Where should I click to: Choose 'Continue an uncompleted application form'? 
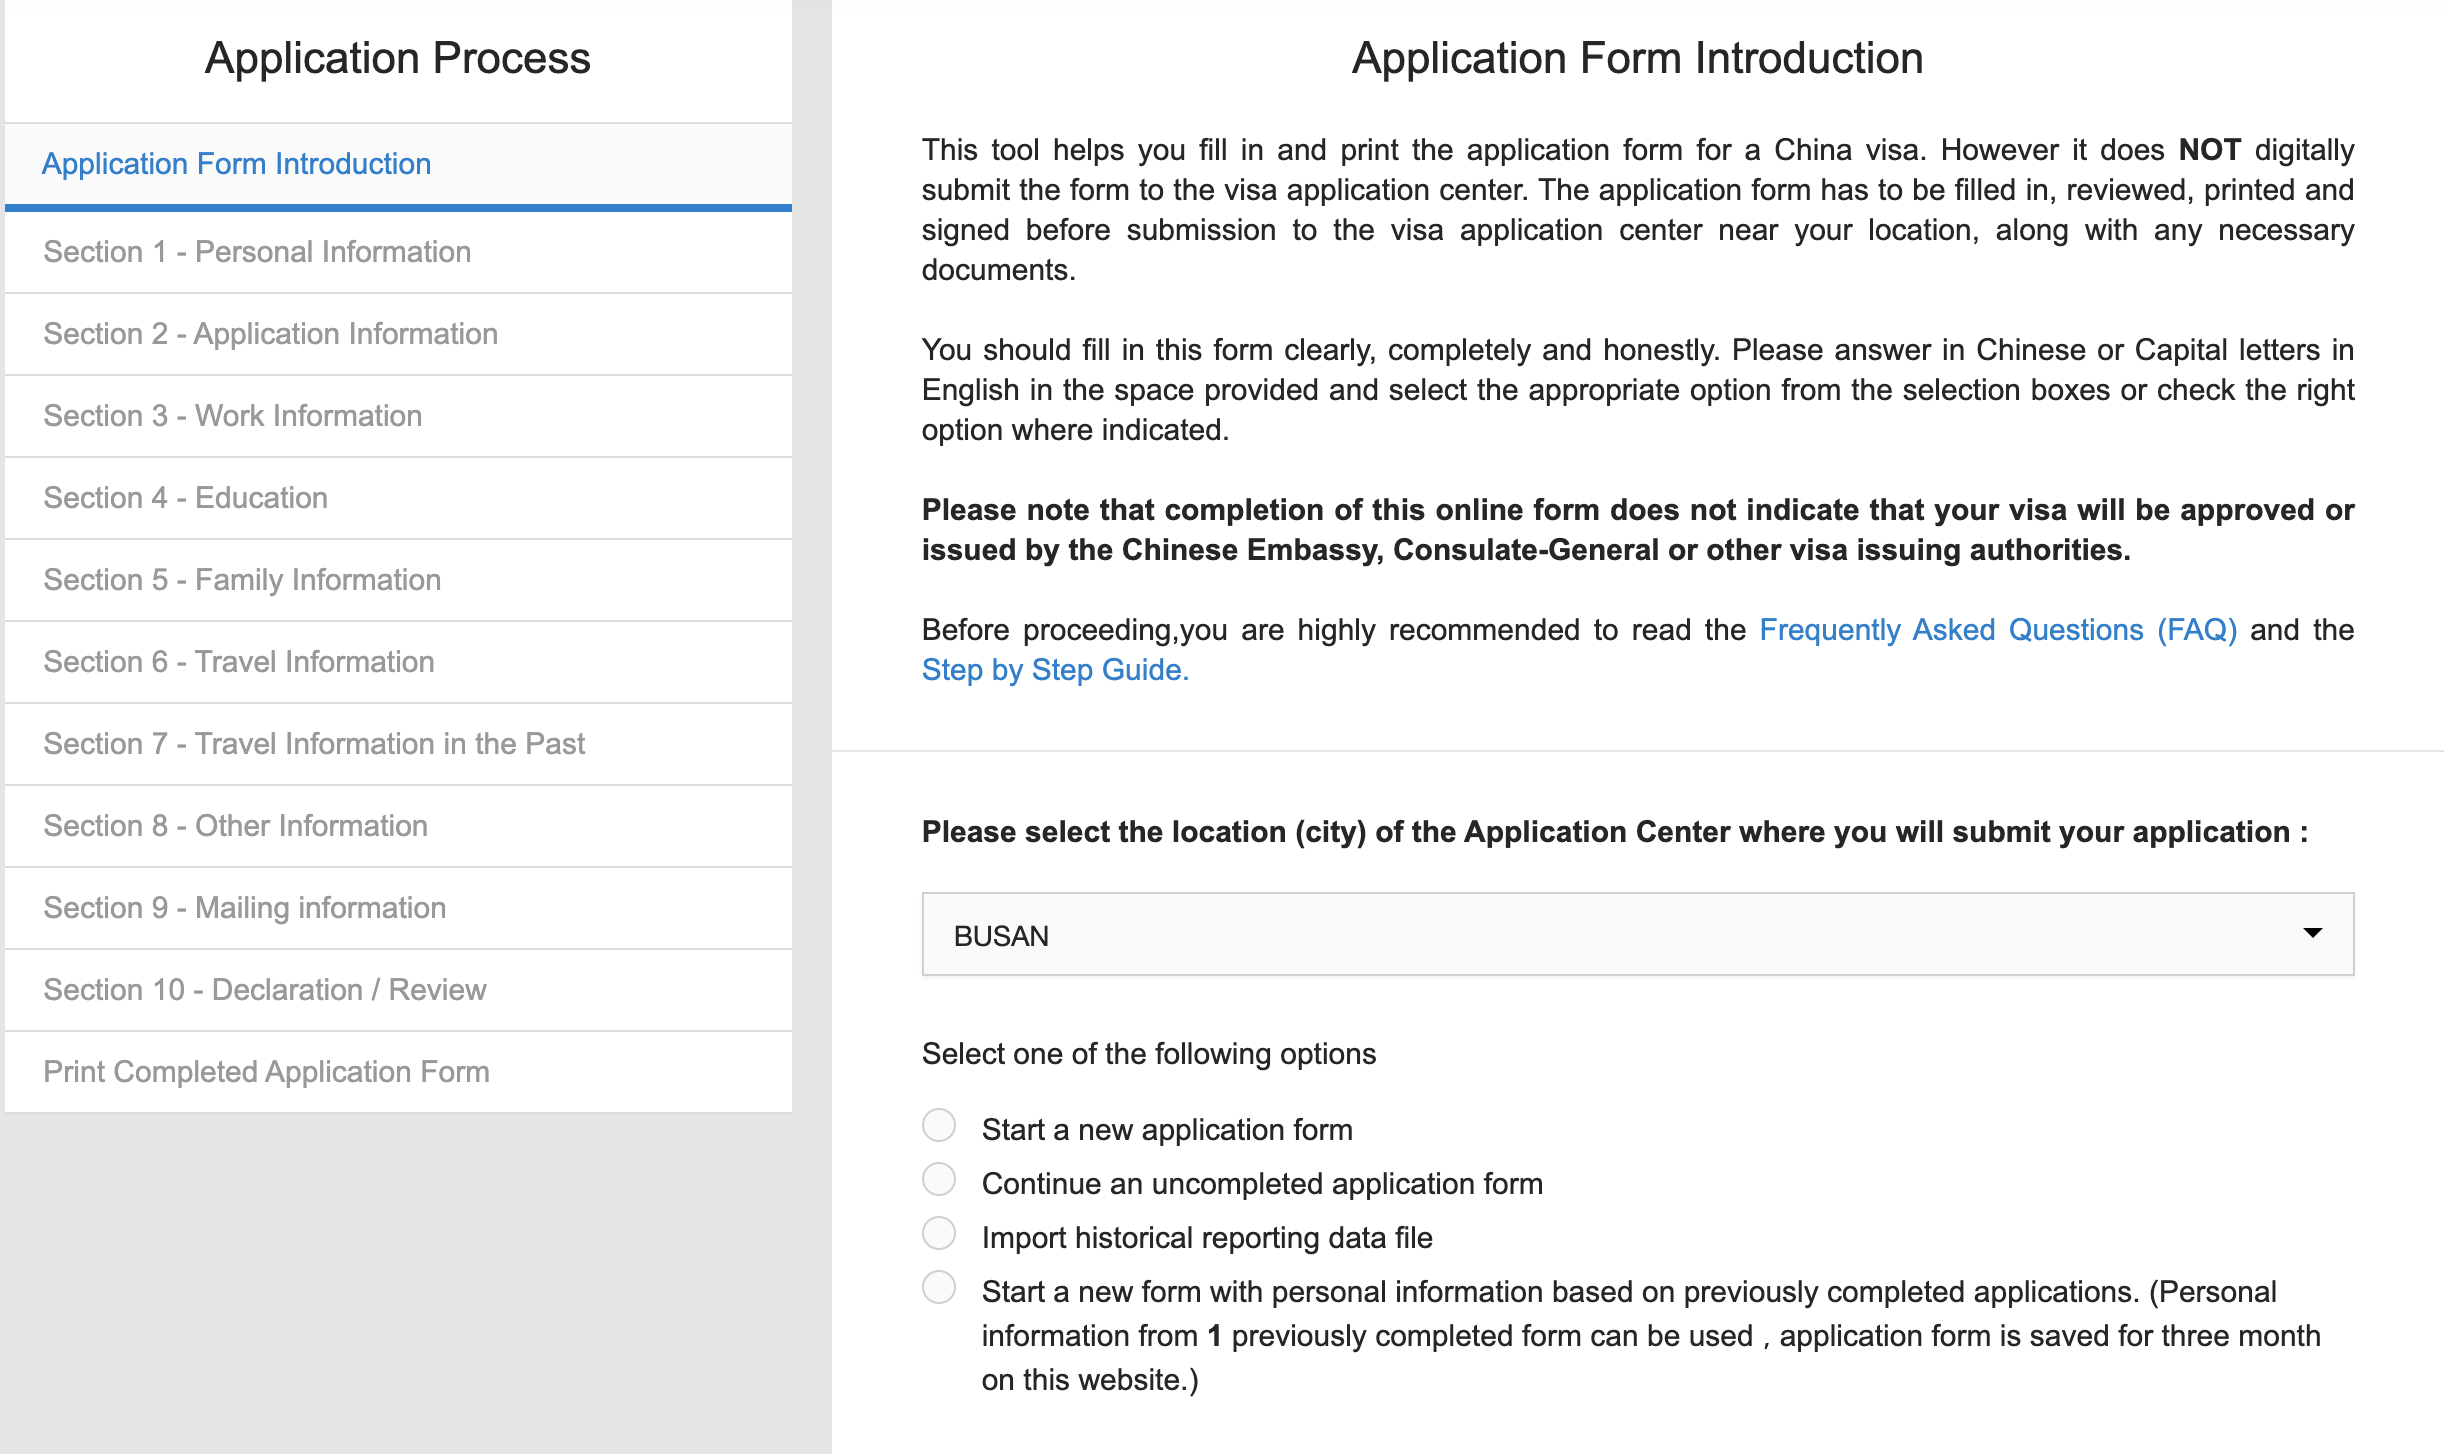click(939, 1180)
